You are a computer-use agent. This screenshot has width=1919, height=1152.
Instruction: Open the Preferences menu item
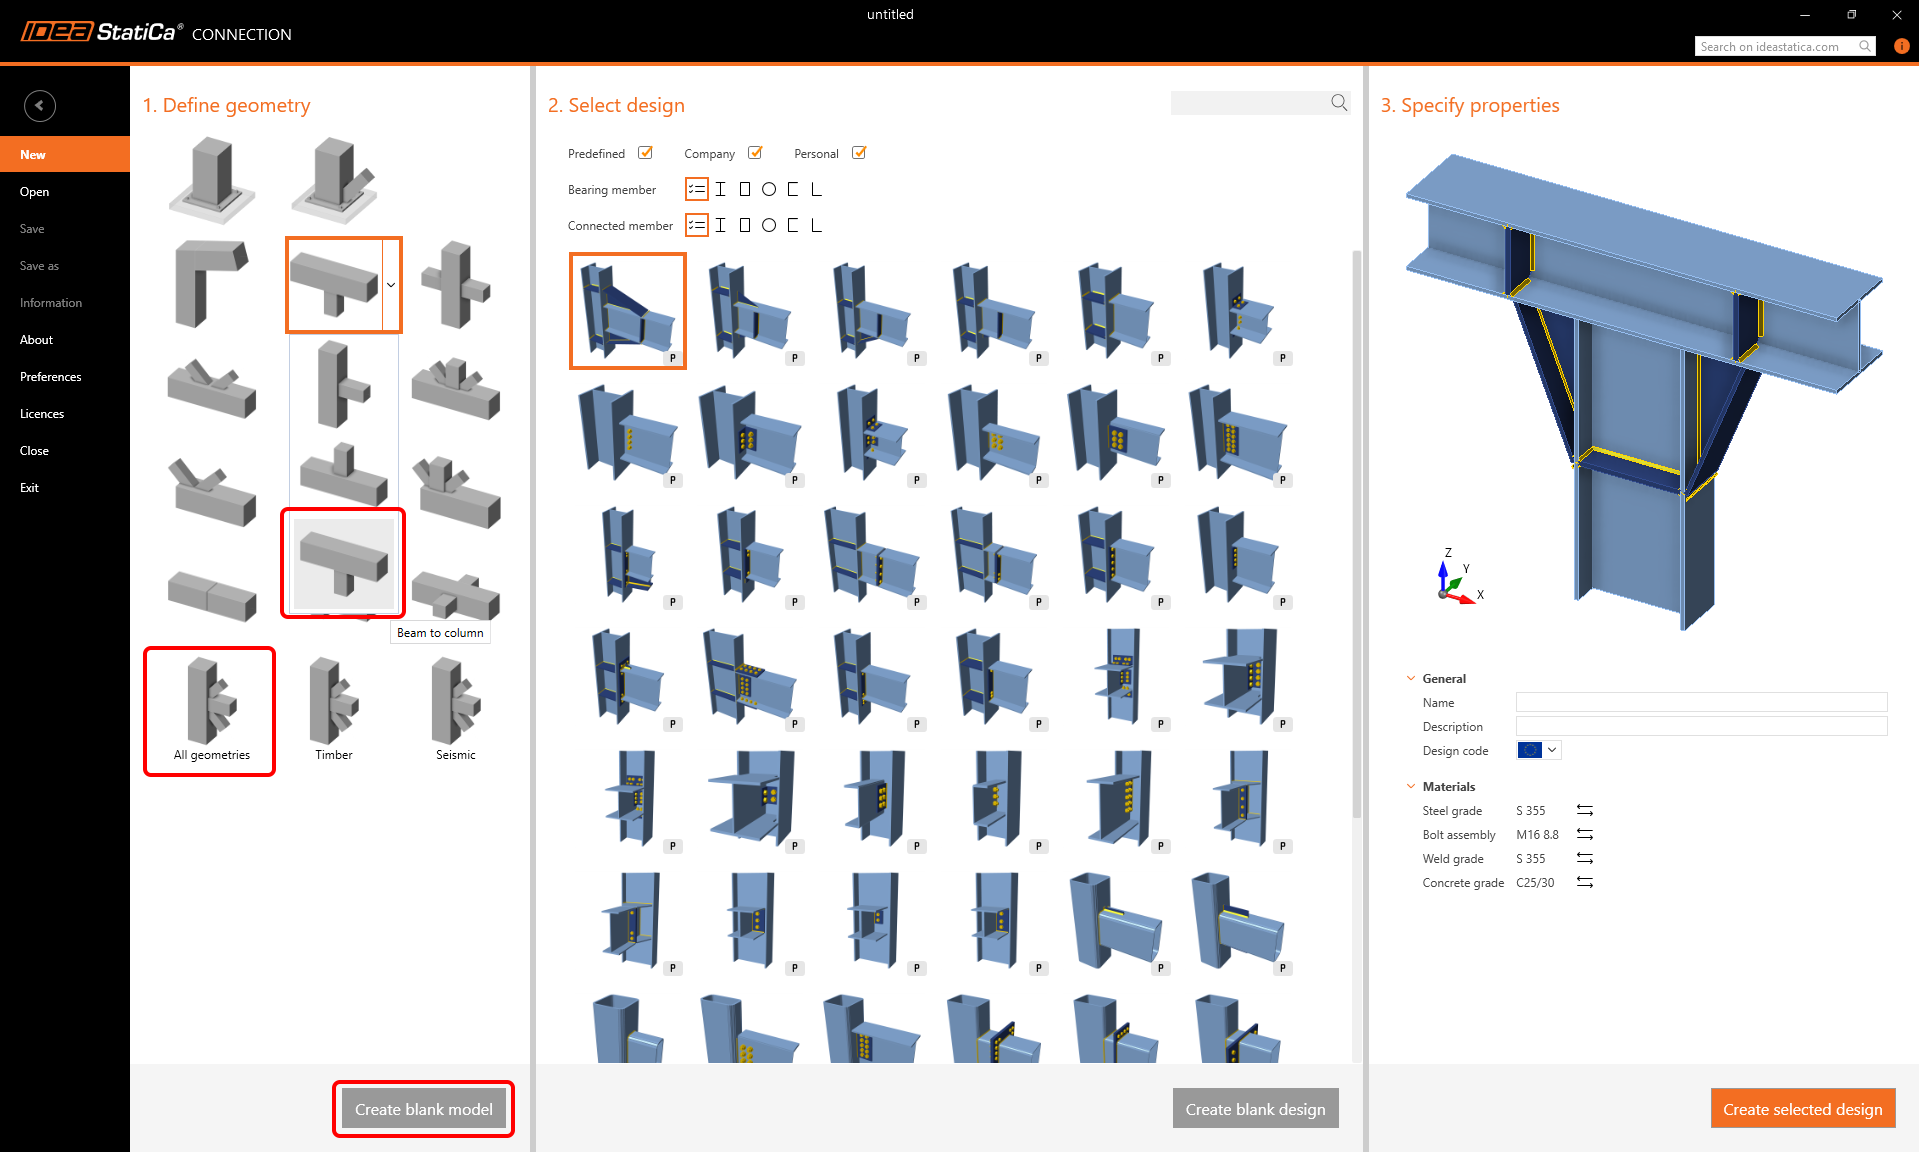(x=51, y=377)
